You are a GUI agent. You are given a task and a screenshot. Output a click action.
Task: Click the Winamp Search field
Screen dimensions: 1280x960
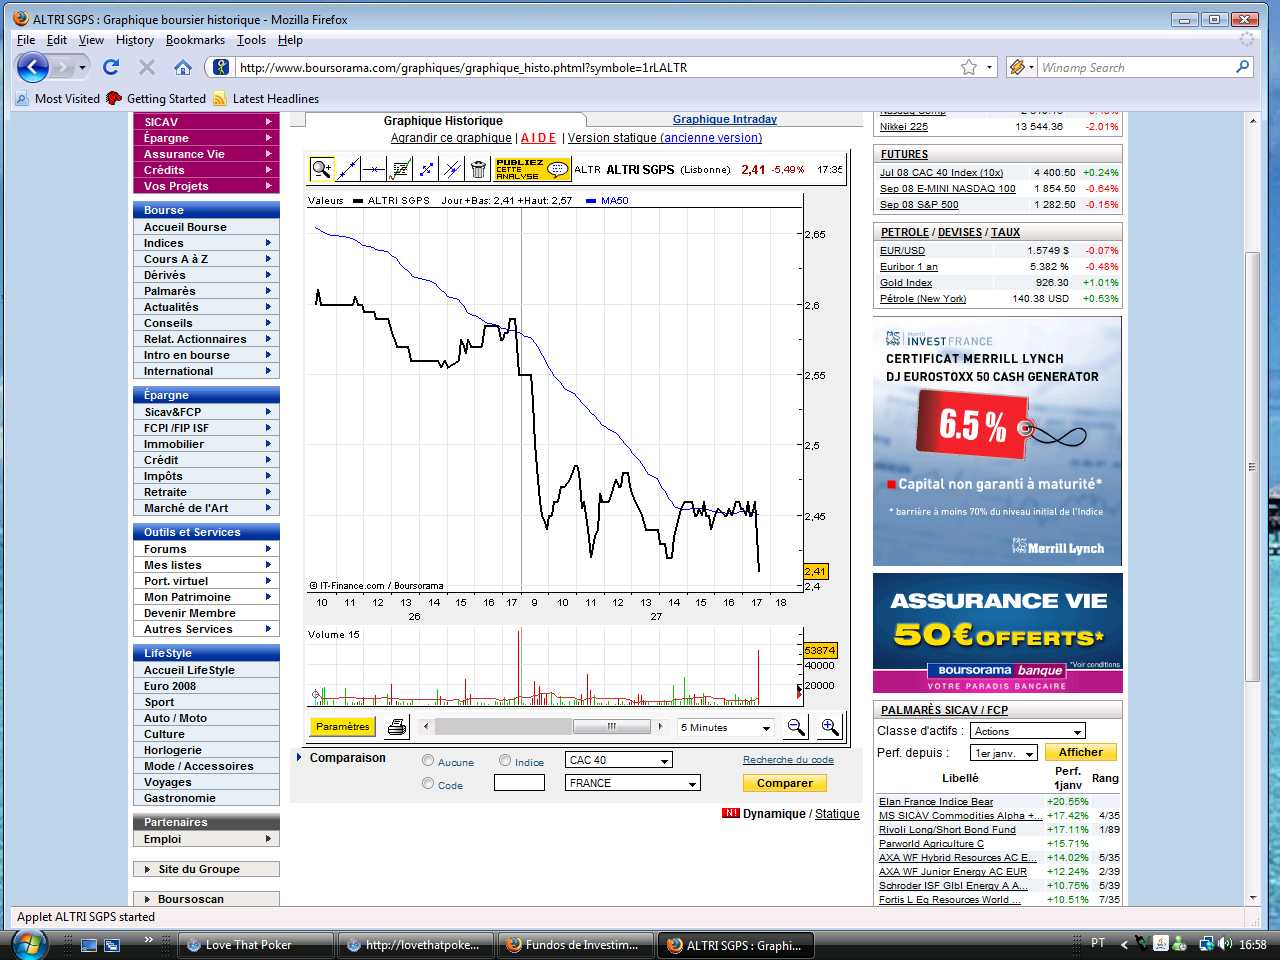pyautogui.click(x=1136, y=67)
